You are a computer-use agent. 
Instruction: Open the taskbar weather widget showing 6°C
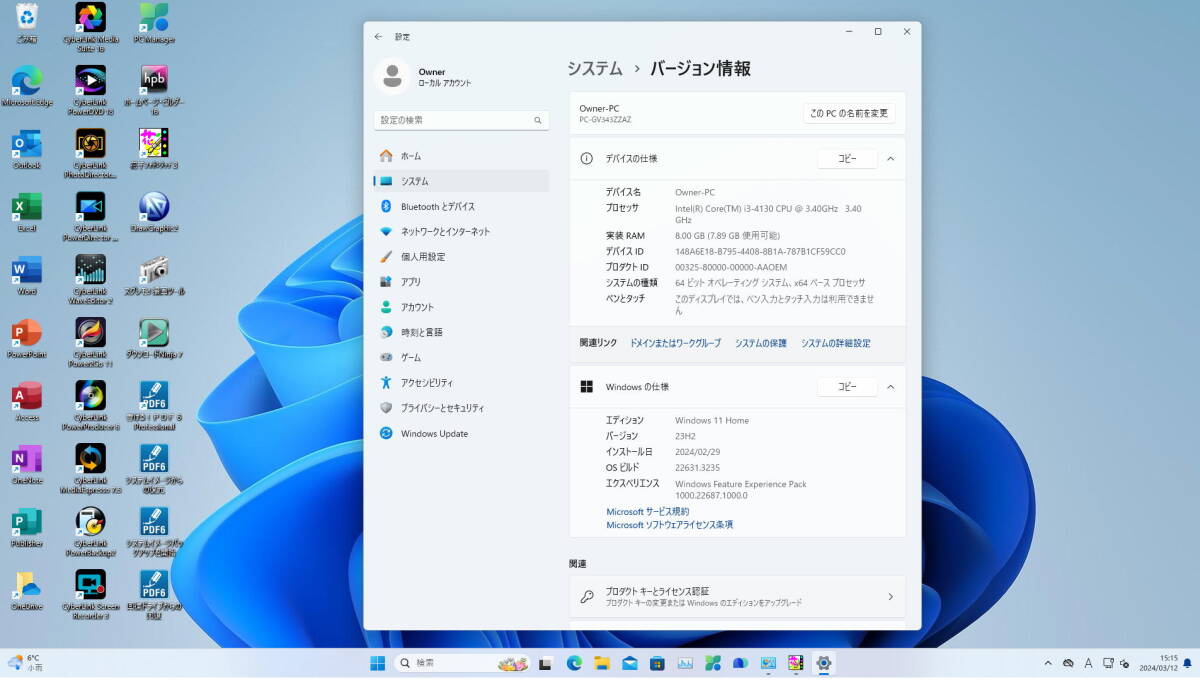[26, 662]
